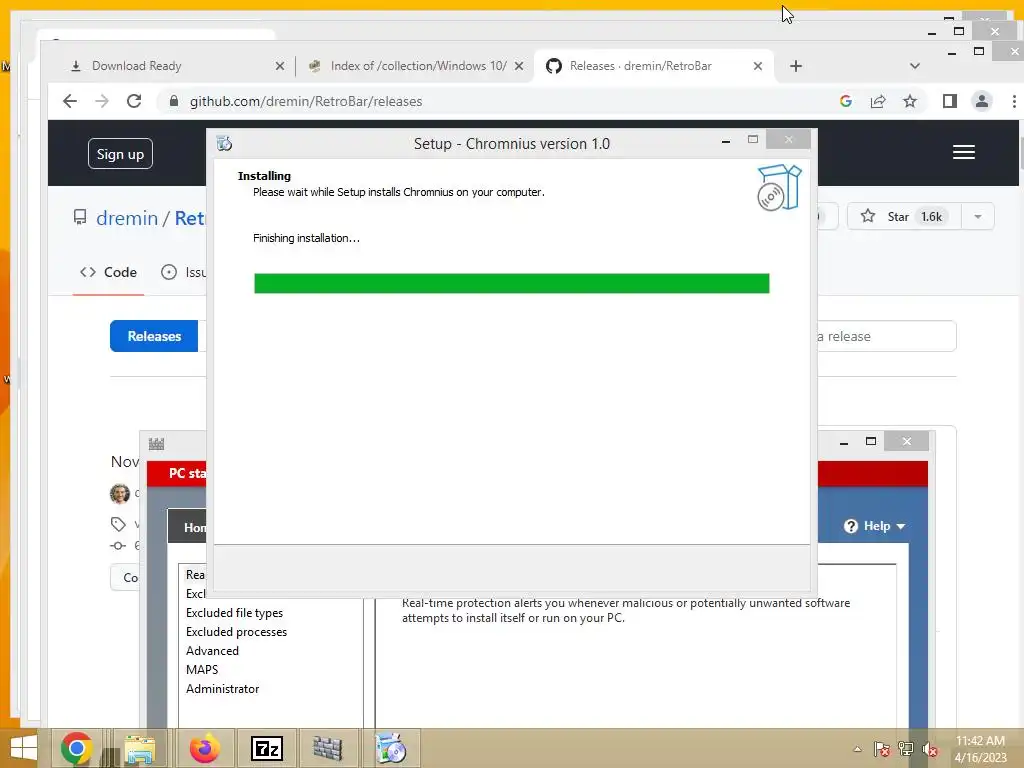Screen dimensions: 1024x768
Task: Click the muted volume tray icon
Action: (x=929, y=749)
